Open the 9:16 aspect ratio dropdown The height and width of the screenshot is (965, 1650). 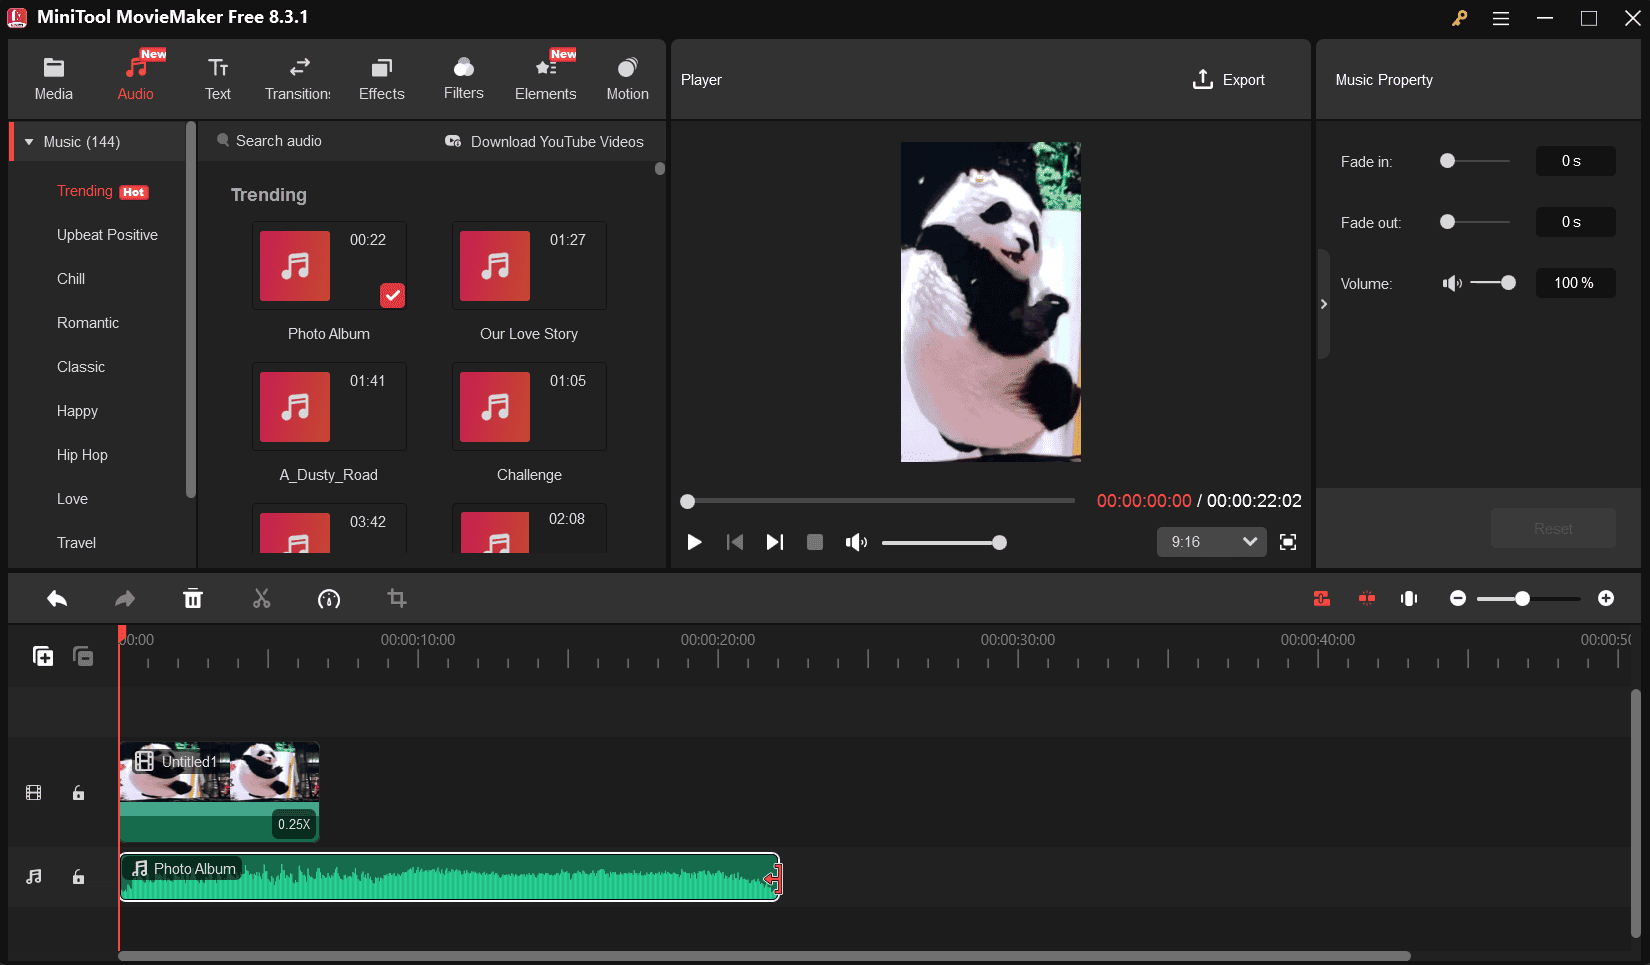click(x=1211, y=541)
